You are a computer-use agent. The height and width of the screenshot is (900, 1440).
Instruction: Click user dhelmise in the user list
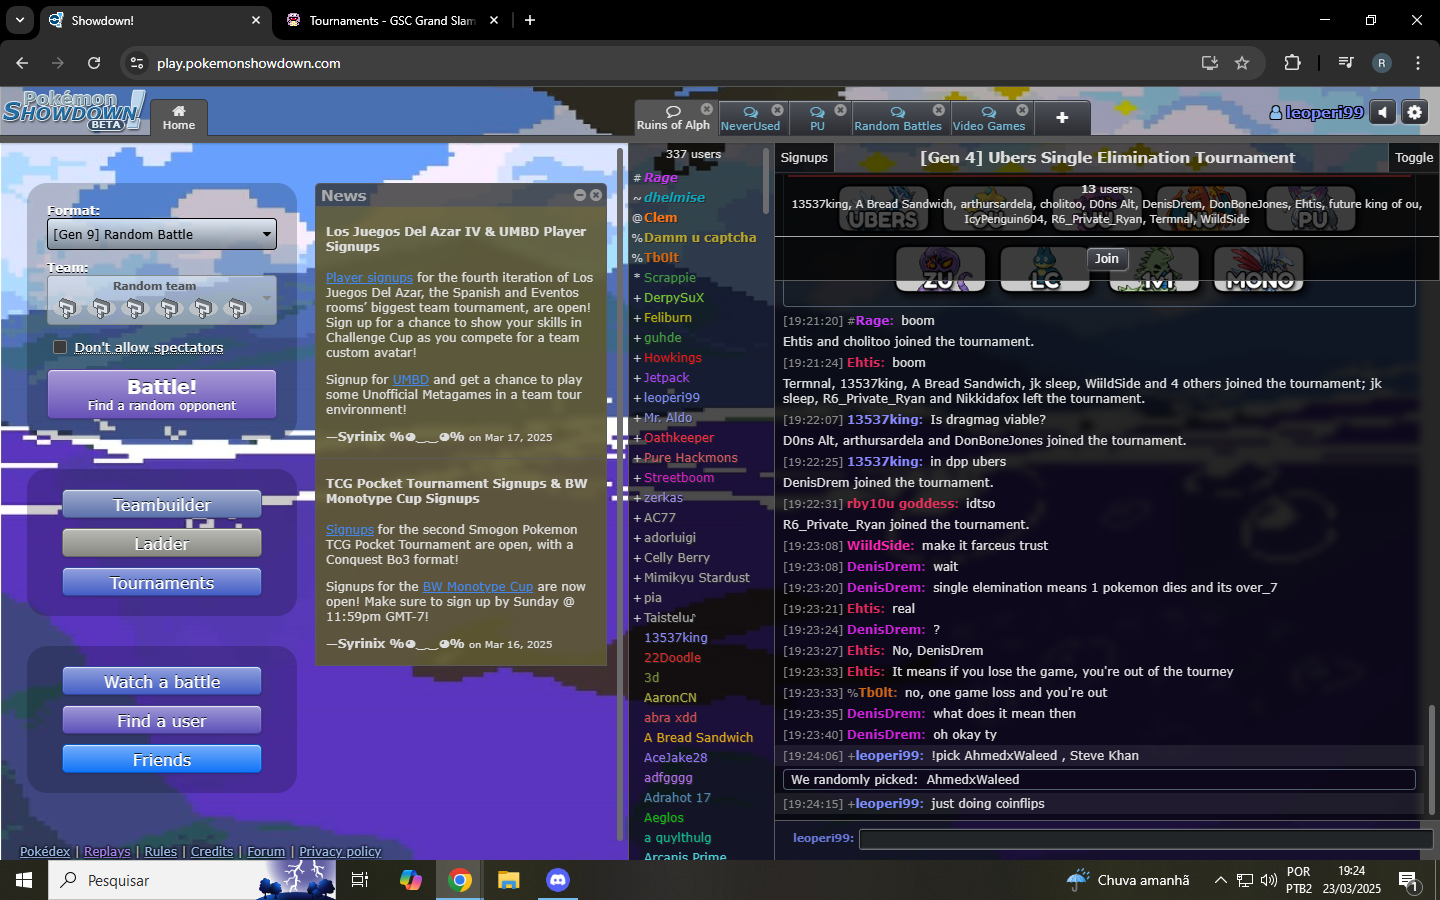coord(674,198)
